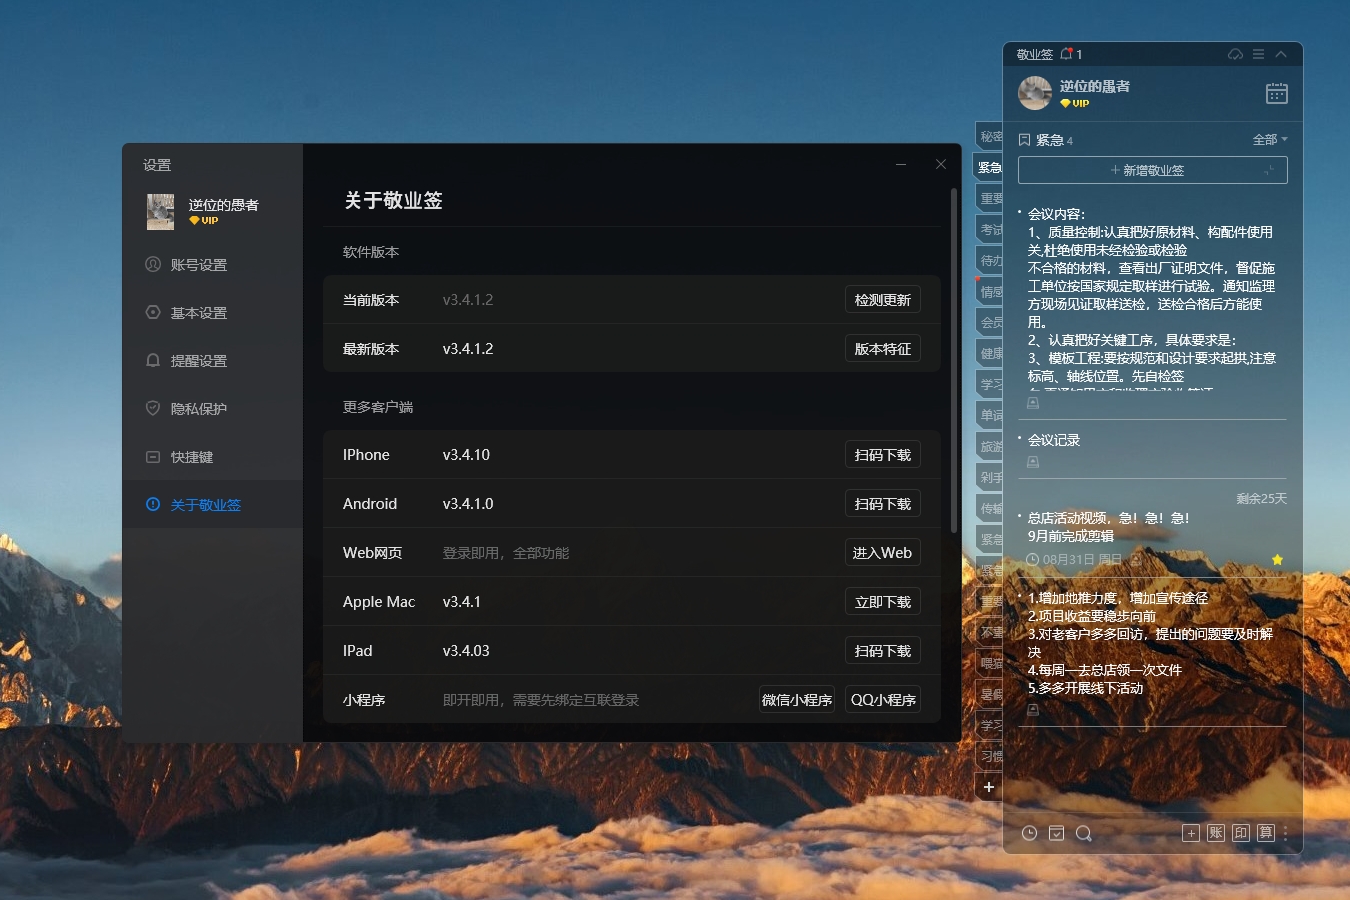Switch to the 考试 category tab
Viewport: 1350px width, 900px height.
point(990,229)
